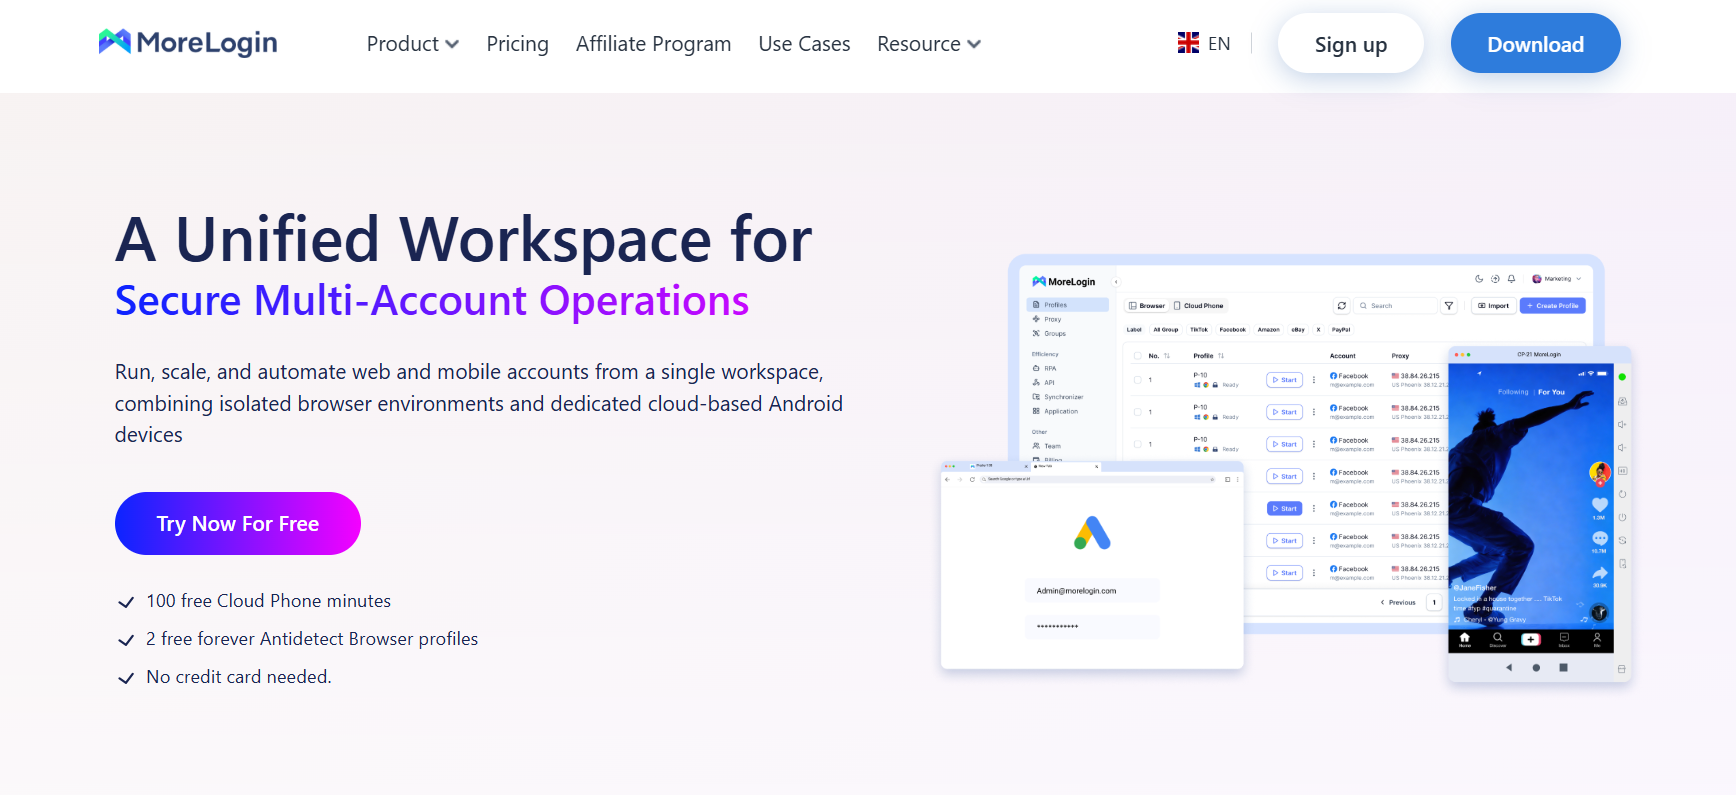The width and height of the screenshot is (1736, 795).
Task: Open Application in the mockup sidebar
Action: [1056, 411]
